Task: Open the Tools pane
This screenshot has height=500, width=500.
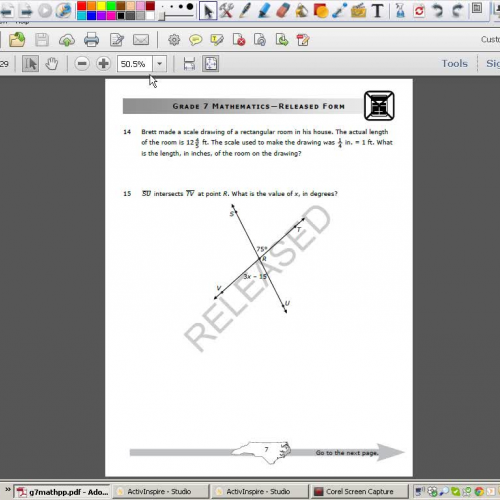Action: pyautogui.click(x=455, y=63)
